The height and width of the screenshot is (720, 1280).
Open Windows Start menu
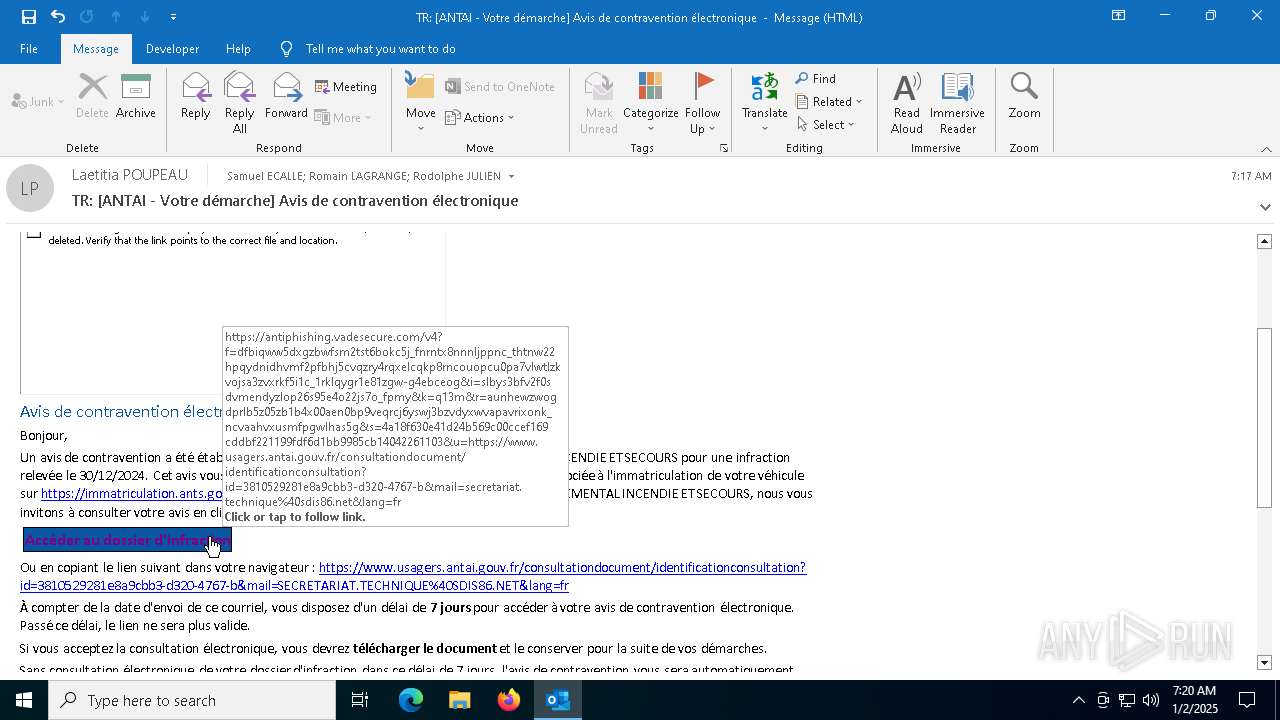pyautogui.click(x=24, y=700)
